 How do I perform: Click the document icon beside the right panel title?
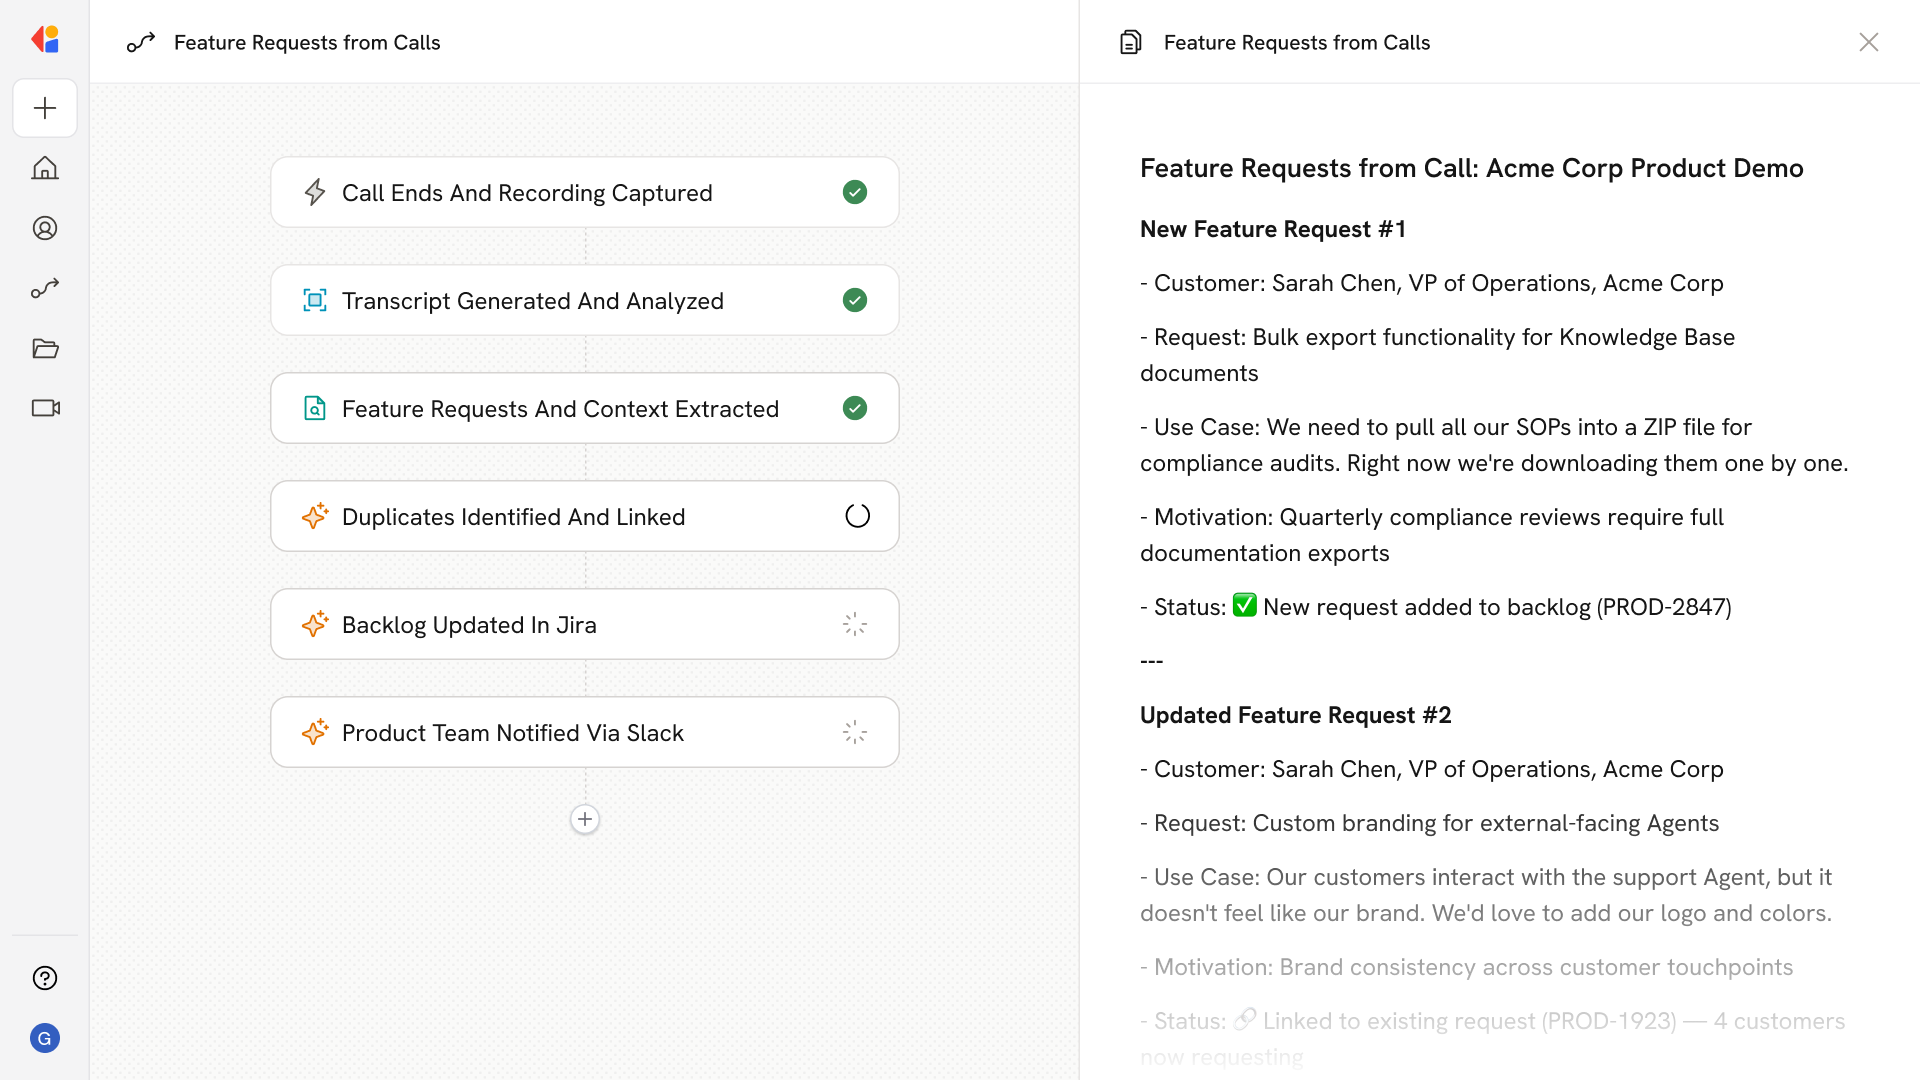pos(1130,42)
